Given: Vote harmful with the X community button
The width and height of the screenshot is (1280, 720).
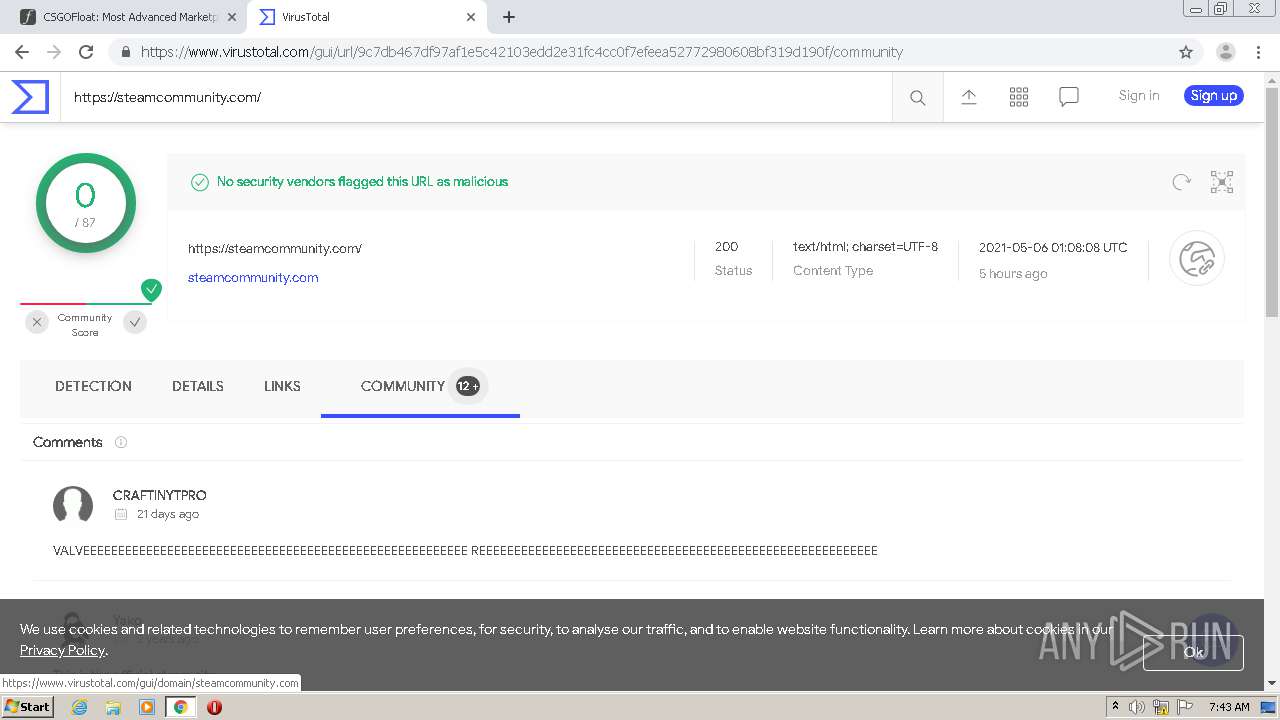Looking at the screenshot, I should pos(37,322).
